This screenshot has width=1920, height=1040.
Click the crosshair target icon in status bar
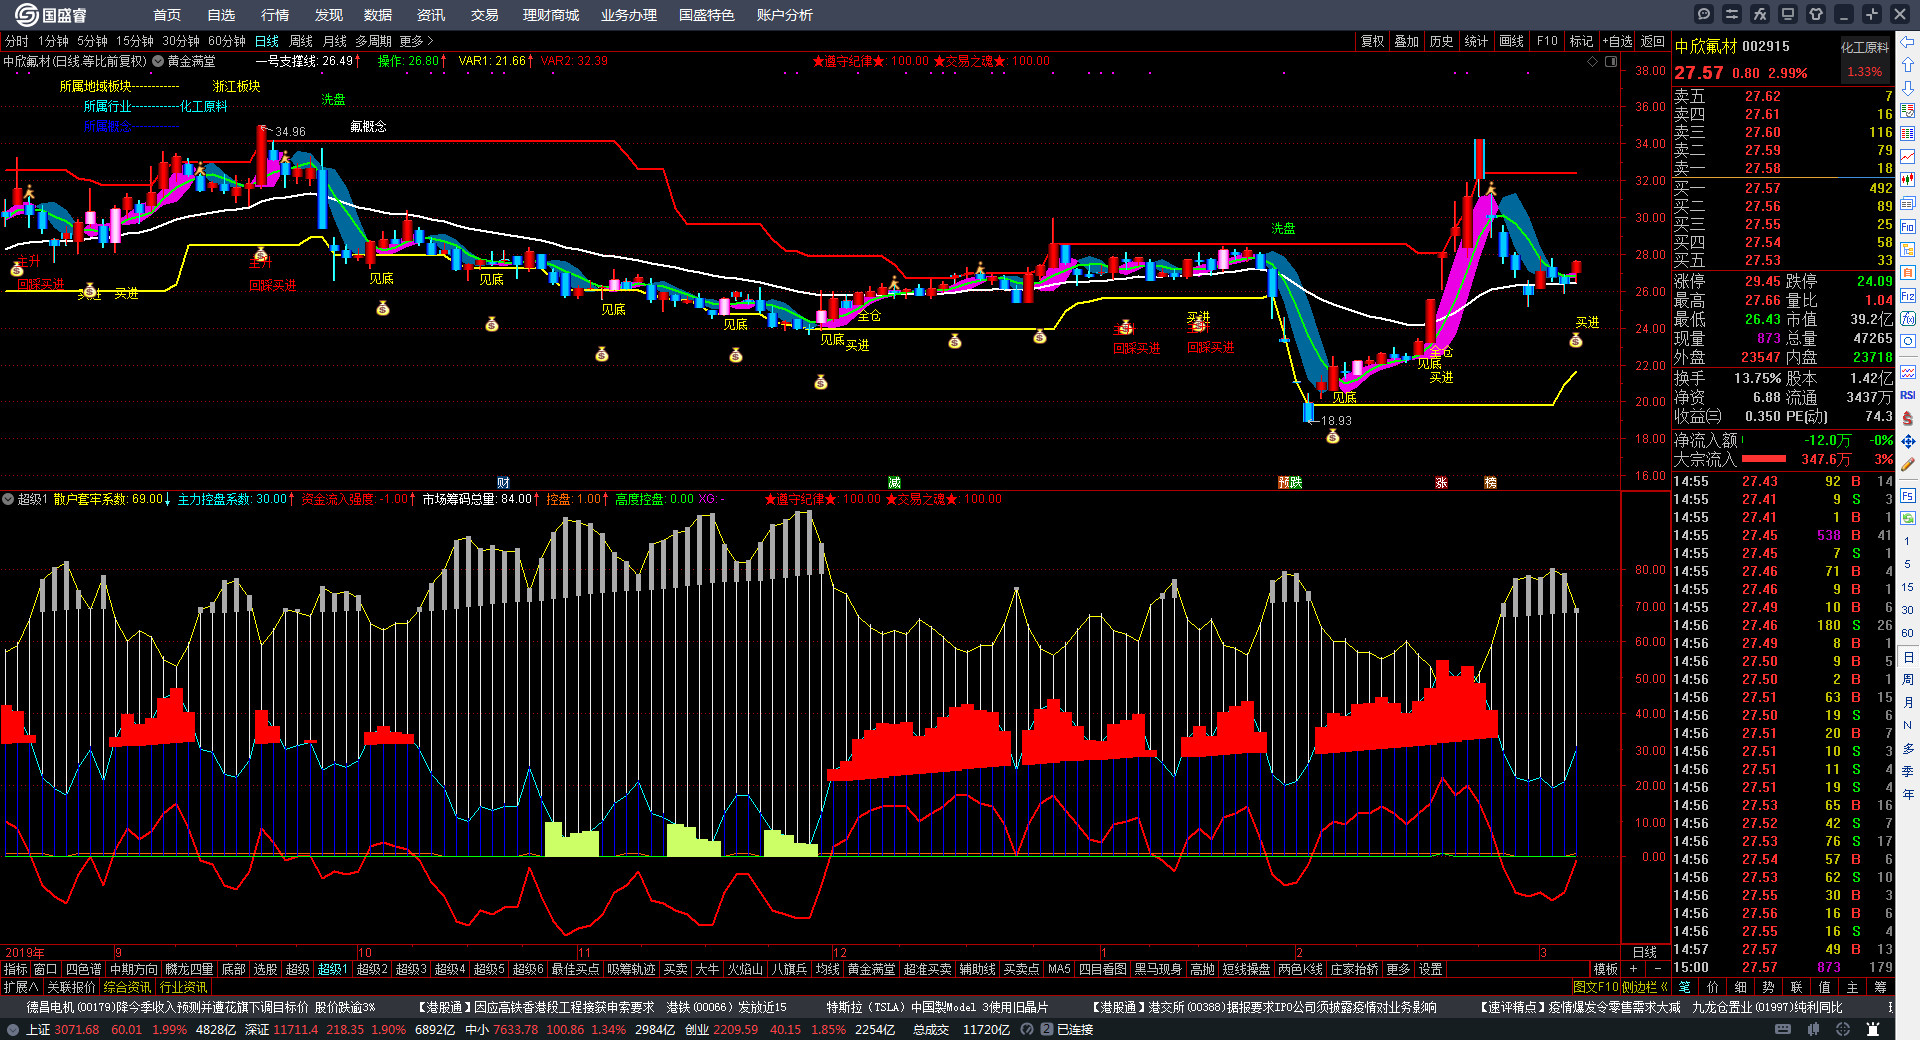[1842, 1029]
